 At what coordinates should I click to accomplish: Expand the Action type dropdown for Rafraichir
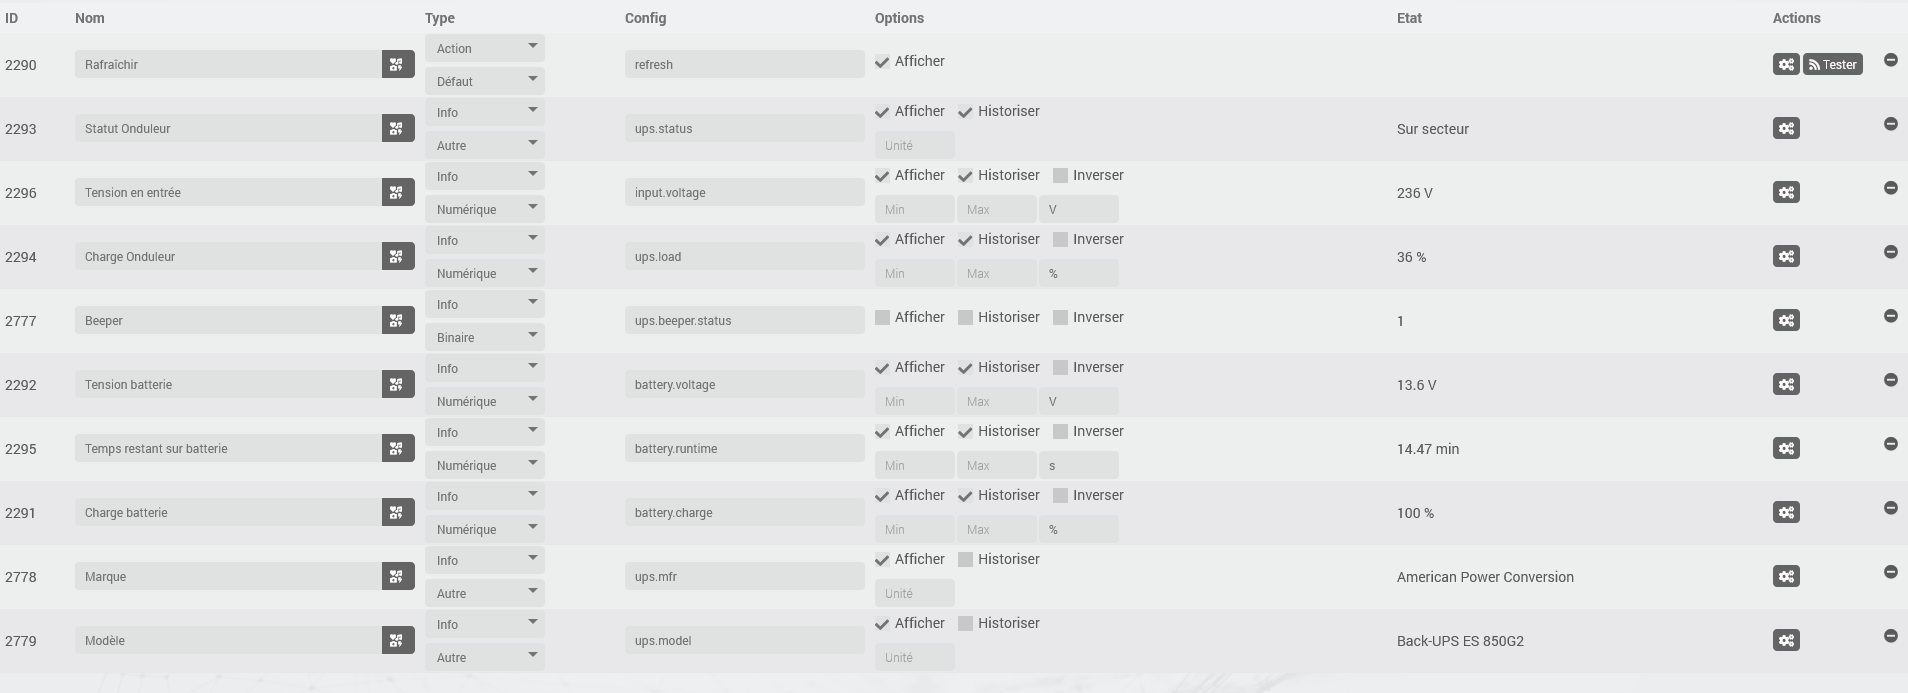coord(484,48)
